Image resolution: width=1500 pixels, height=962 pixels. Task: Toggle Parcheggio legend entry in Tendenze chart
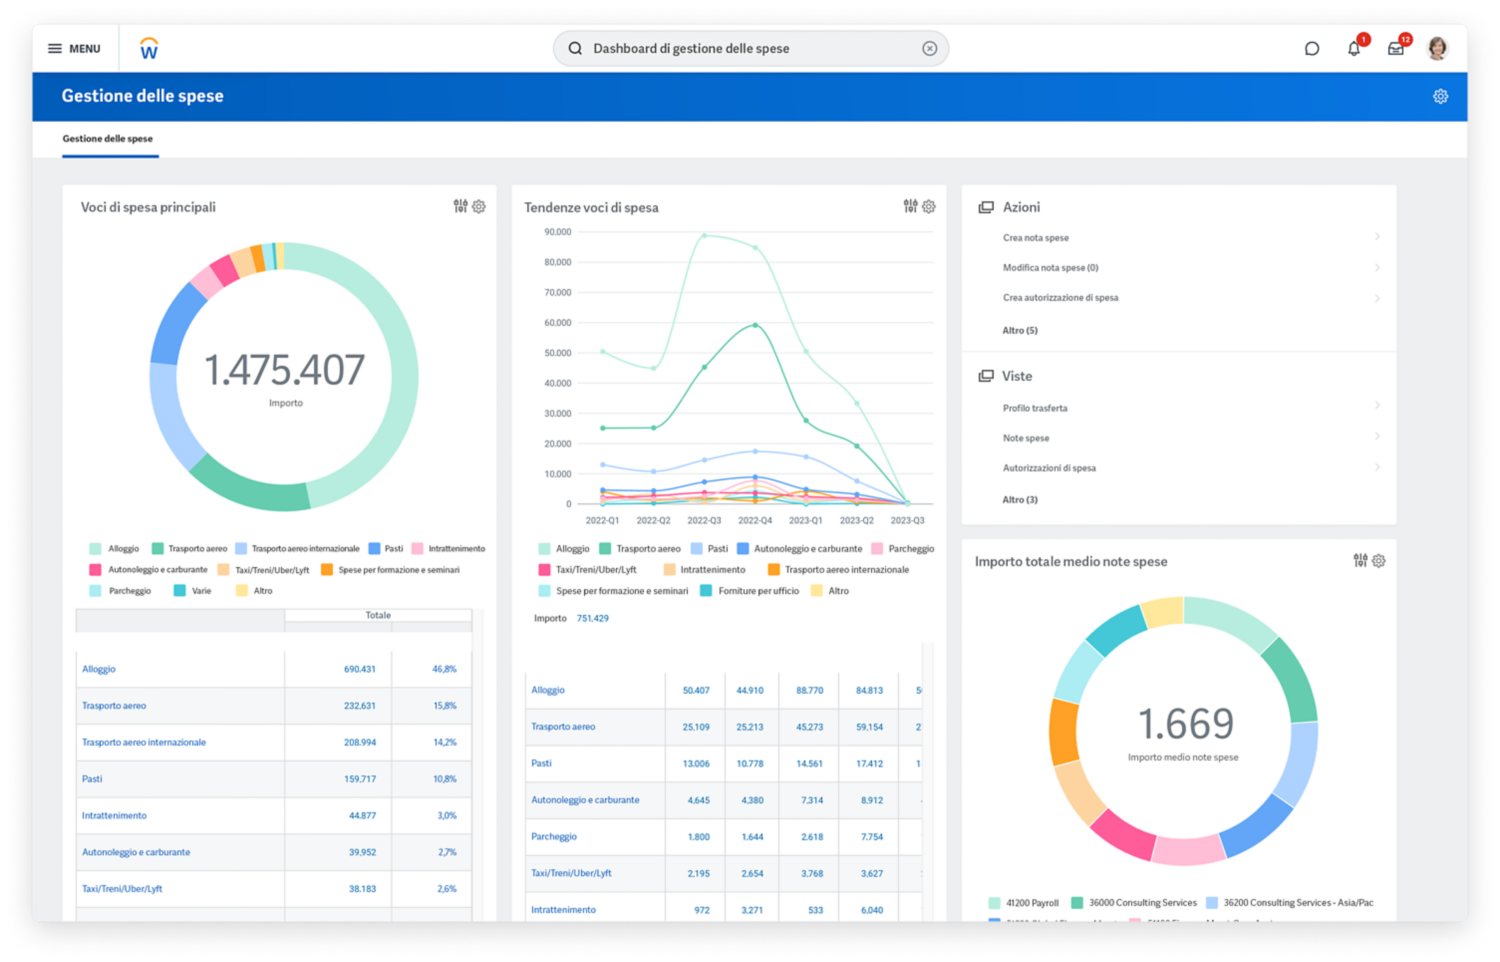pyautogui.click(x=903, y=549)
